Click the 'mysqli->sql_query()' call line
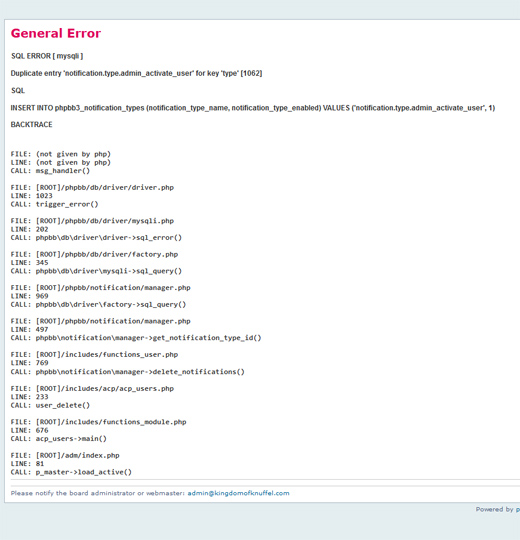Image resolution: width=520 pixels, height=540 pixels. (x=96, y=271)
